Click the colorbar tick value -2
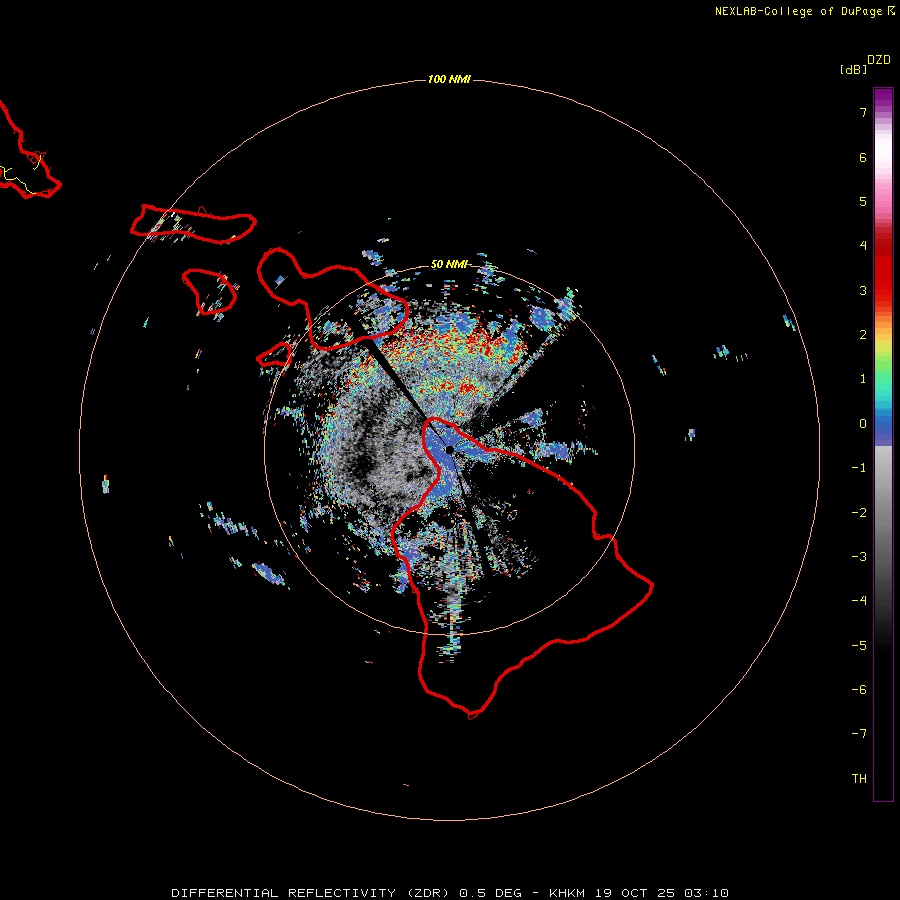The image size is (900, 900). [859, 513]
